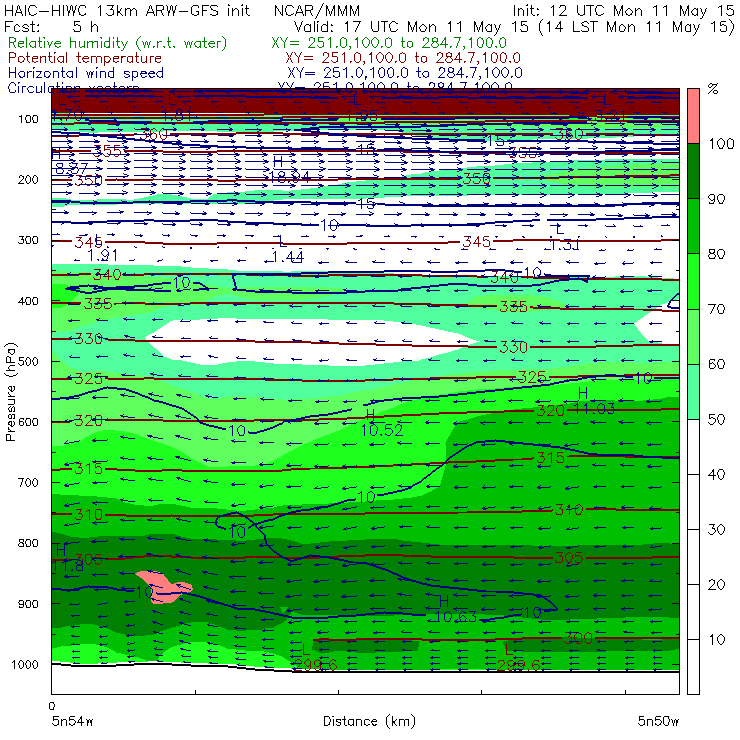Click the pink above-100% colorbar segment

click(x=693, y=116)
